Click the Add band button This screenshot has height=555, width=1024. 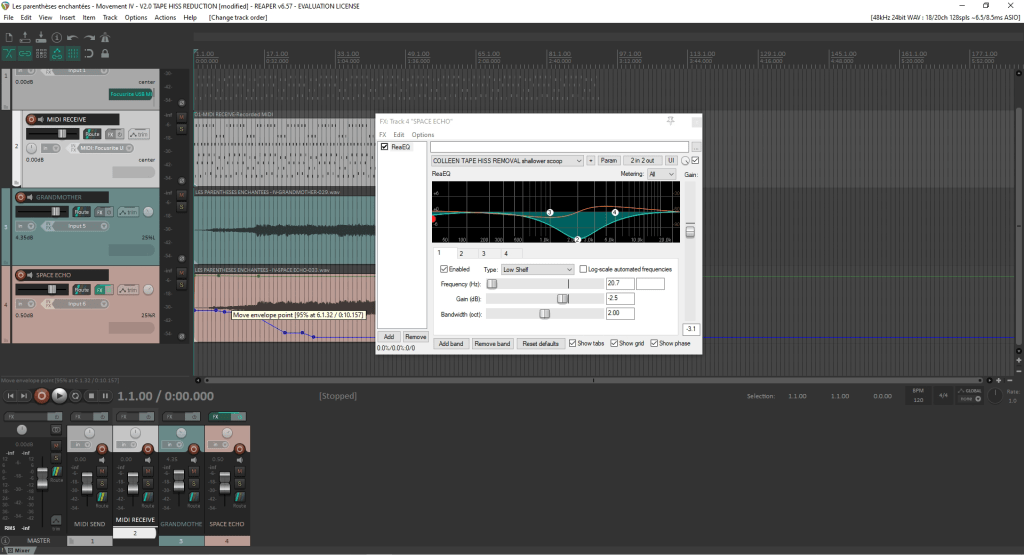[x=449, y=343]
